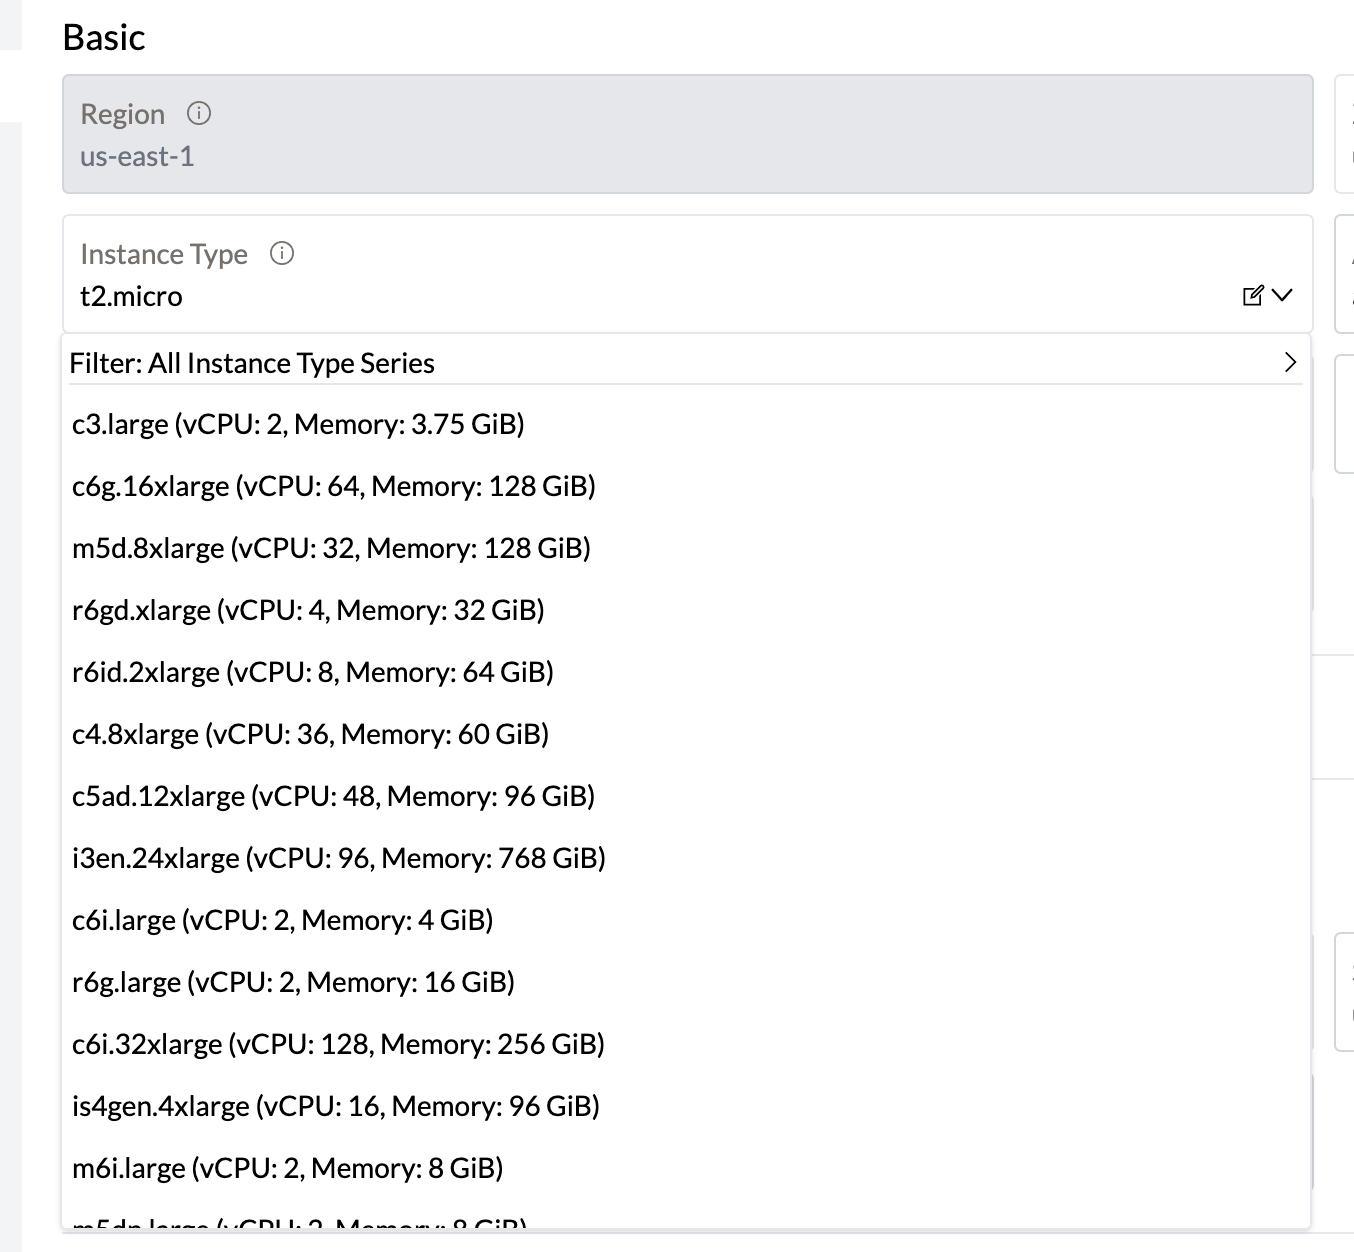Choose is4gen.4xlarge instance type
The width and height of the screenshot is (1354, 1252).
336,1105
